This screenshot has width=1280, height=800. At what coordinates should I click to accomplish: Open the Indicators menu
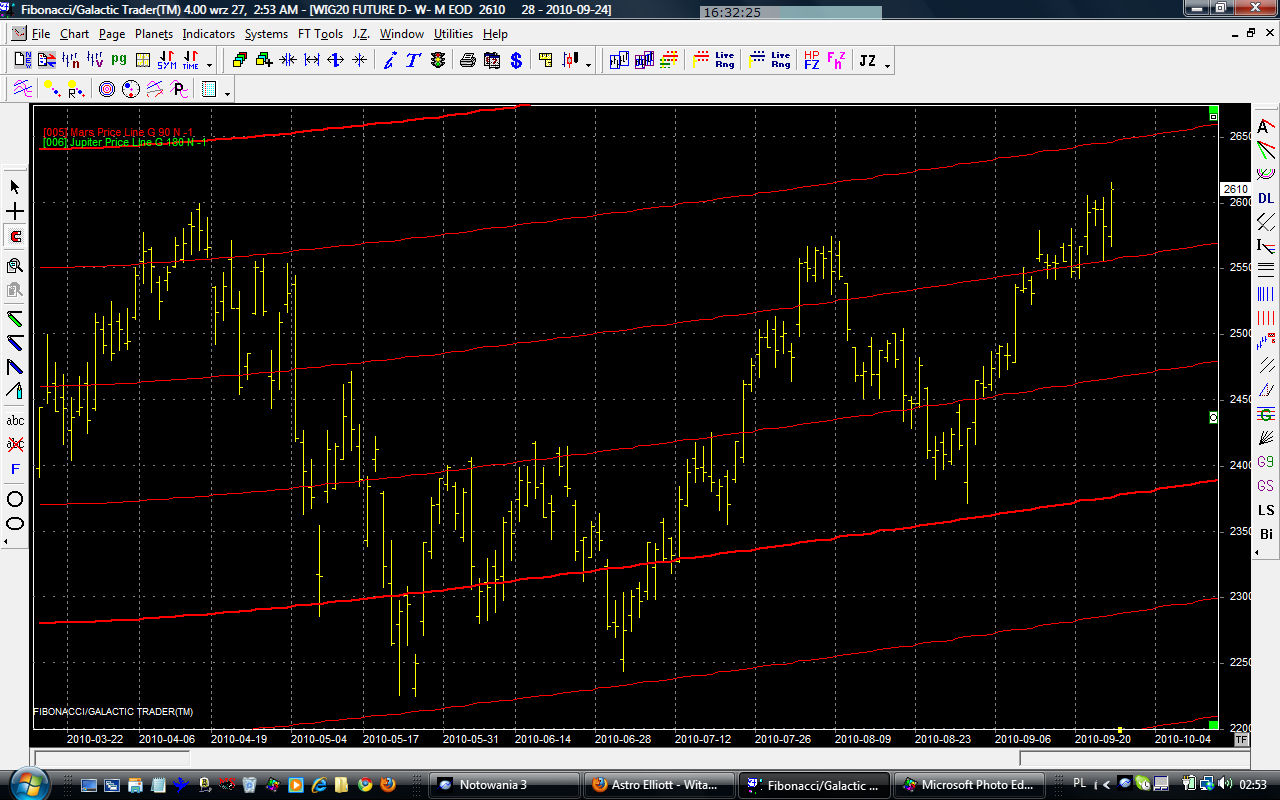coord(208,34)
